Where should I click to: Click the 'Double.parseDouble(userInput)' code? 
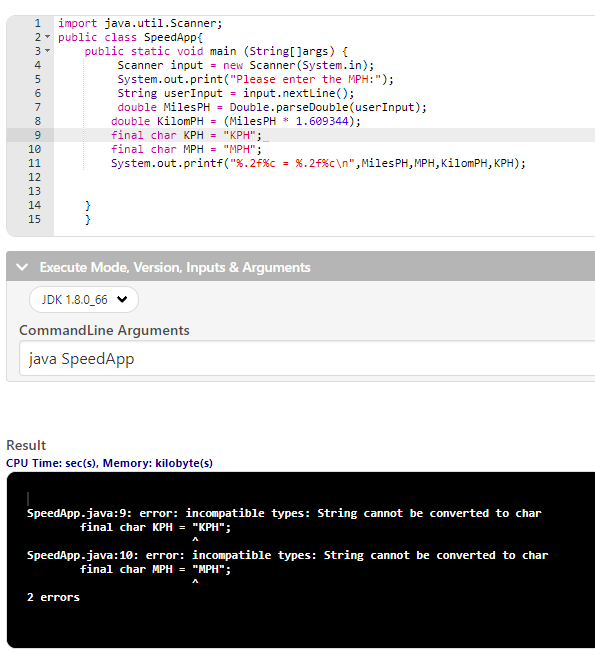(x=324, y=107)
